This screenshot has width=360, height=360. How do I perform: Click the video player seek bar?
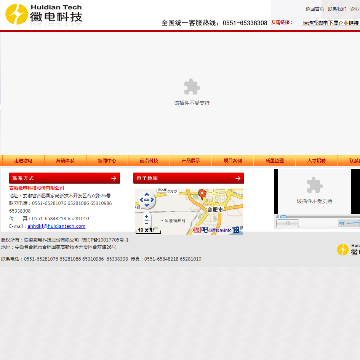point(318,216)
